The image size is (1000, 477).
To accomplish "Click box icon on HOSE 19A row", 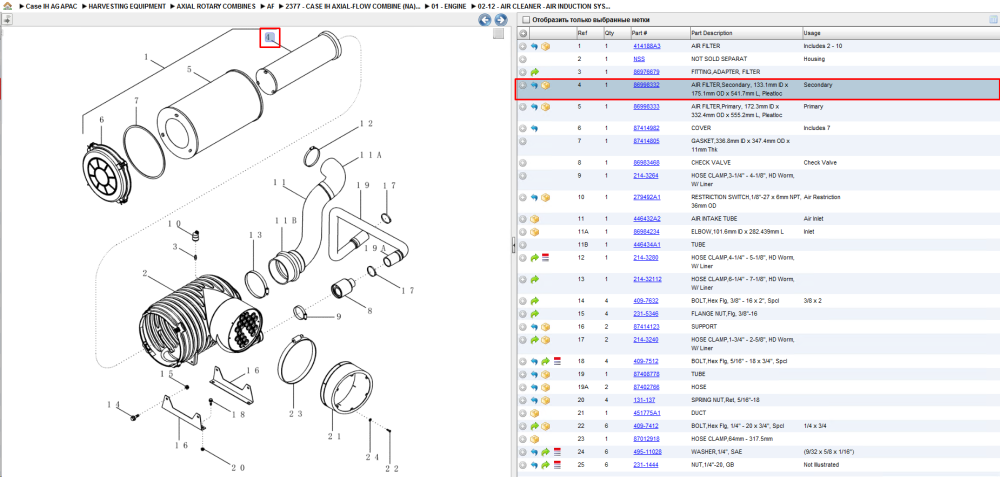I will point(546,387).
